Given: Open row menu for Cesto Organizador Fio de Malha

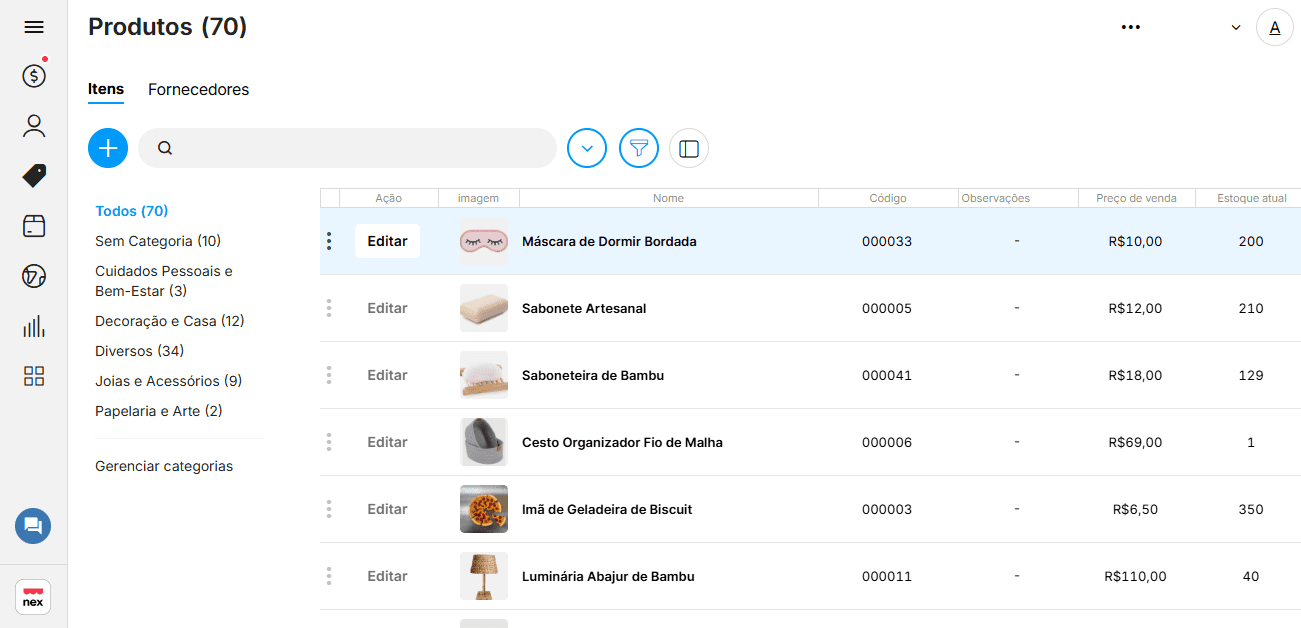Looking at the screenshot, I should pos(329,442).
